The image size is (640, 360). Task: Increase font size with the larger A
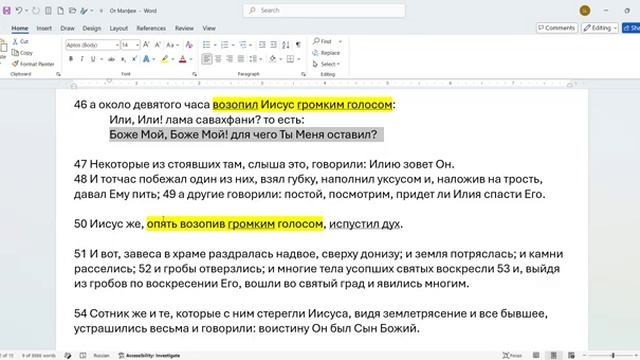click(x=147, y=44)
